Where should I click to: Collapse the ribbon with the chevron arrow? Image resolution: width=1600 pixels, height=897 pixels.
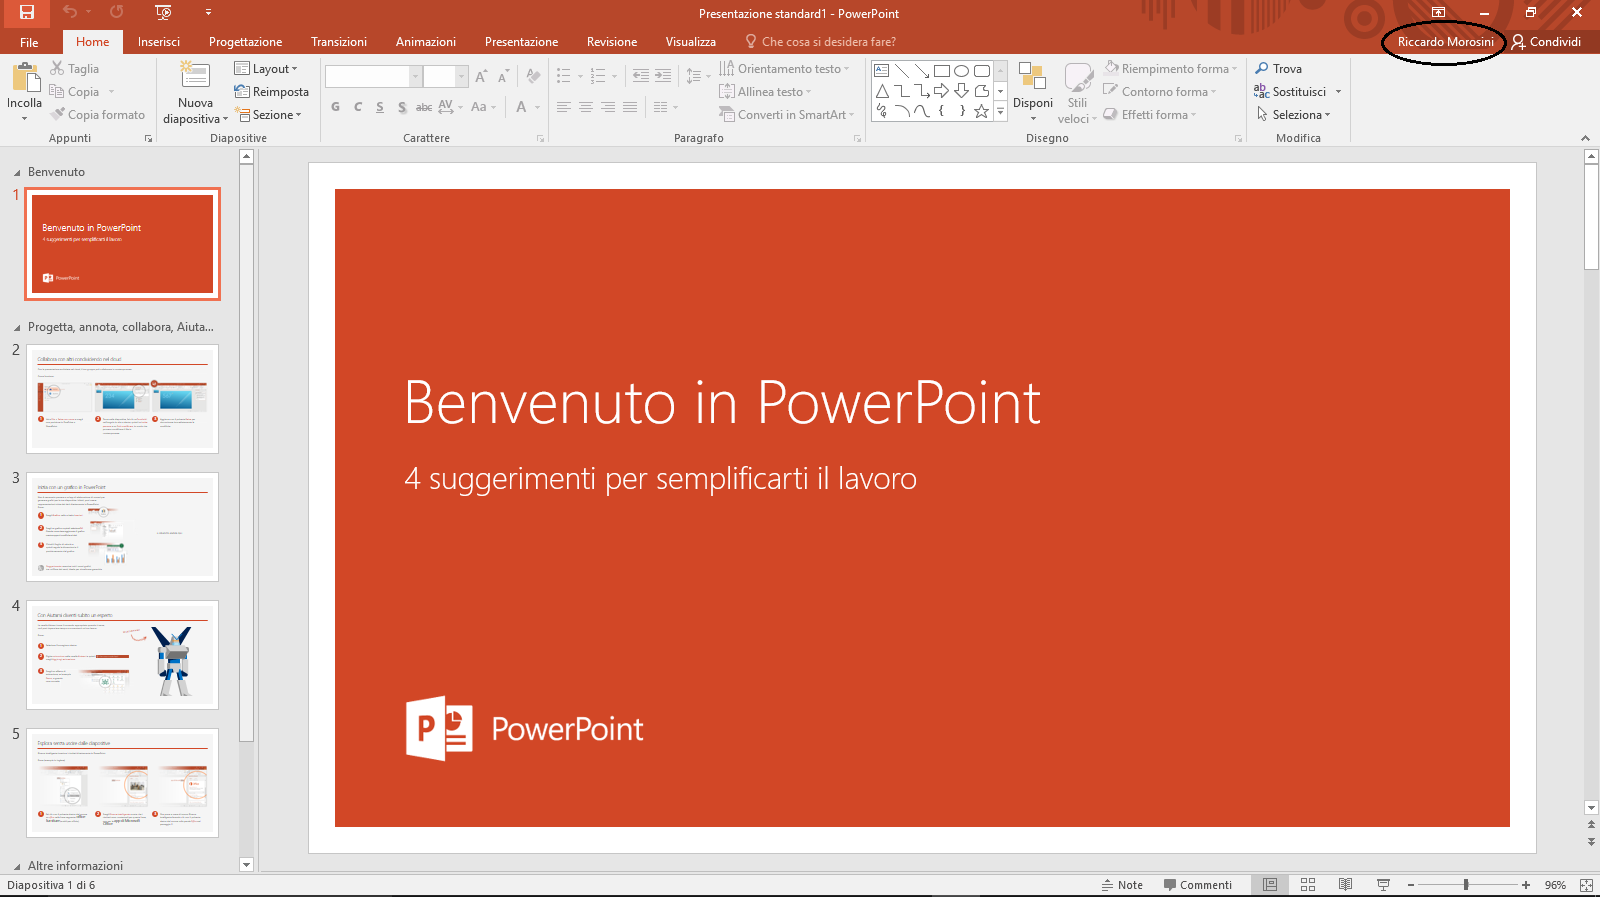coord(1585,138)
